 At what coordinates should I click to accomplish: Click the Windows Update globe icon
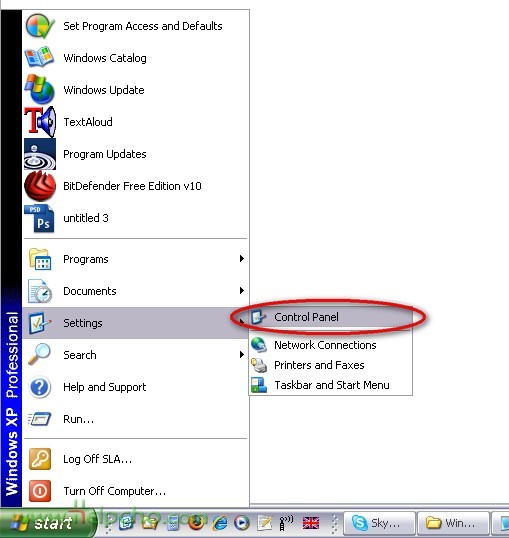click(39, 90)
